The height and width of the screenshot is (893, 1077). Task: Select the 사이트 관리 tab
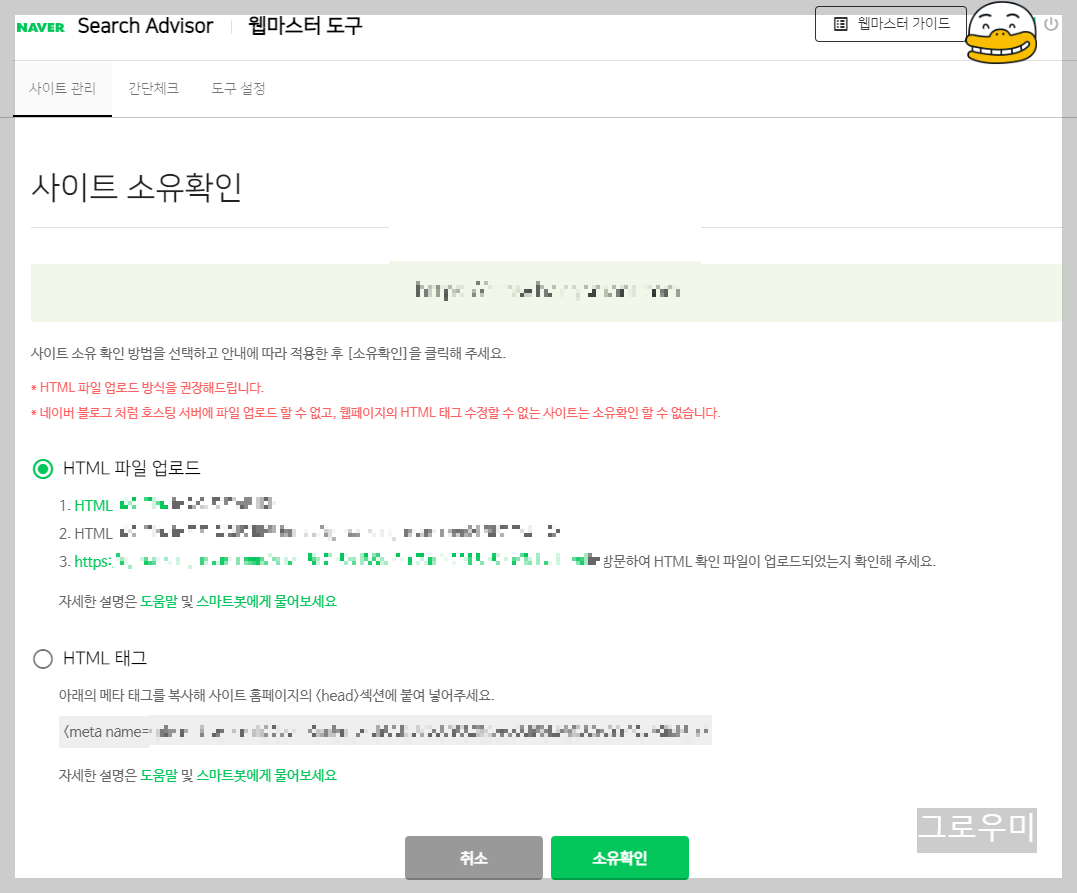[x=62, y=88]
